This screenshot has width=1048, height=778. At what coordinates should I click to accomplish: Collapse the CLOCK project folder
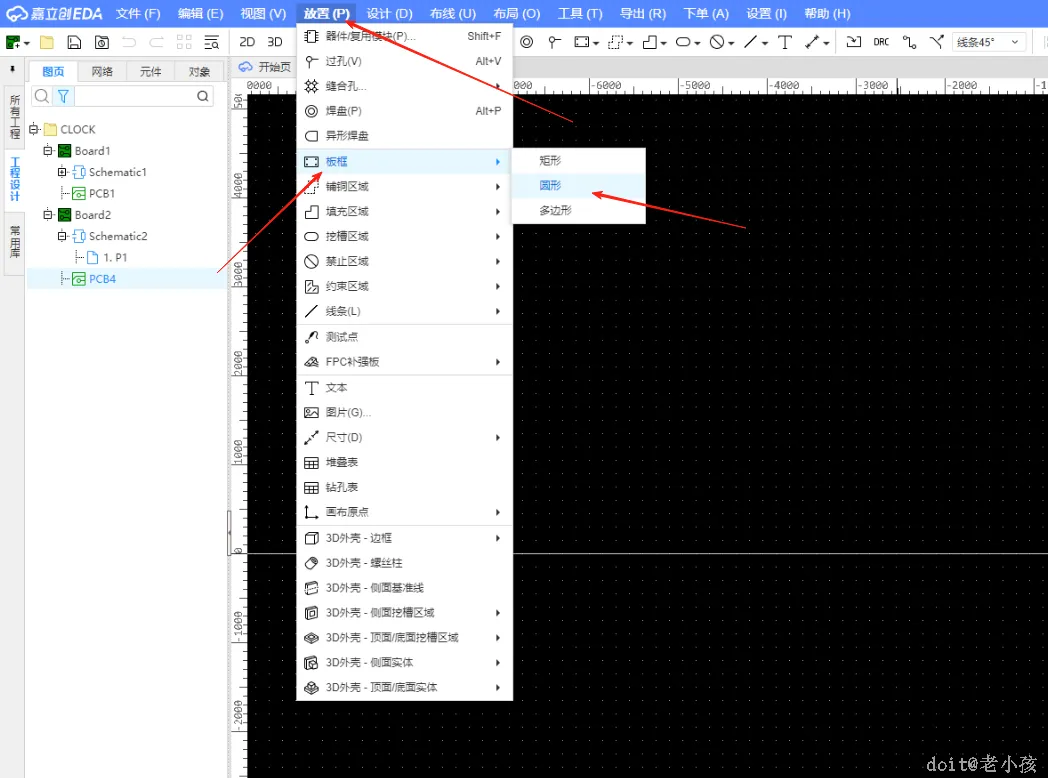34,129
